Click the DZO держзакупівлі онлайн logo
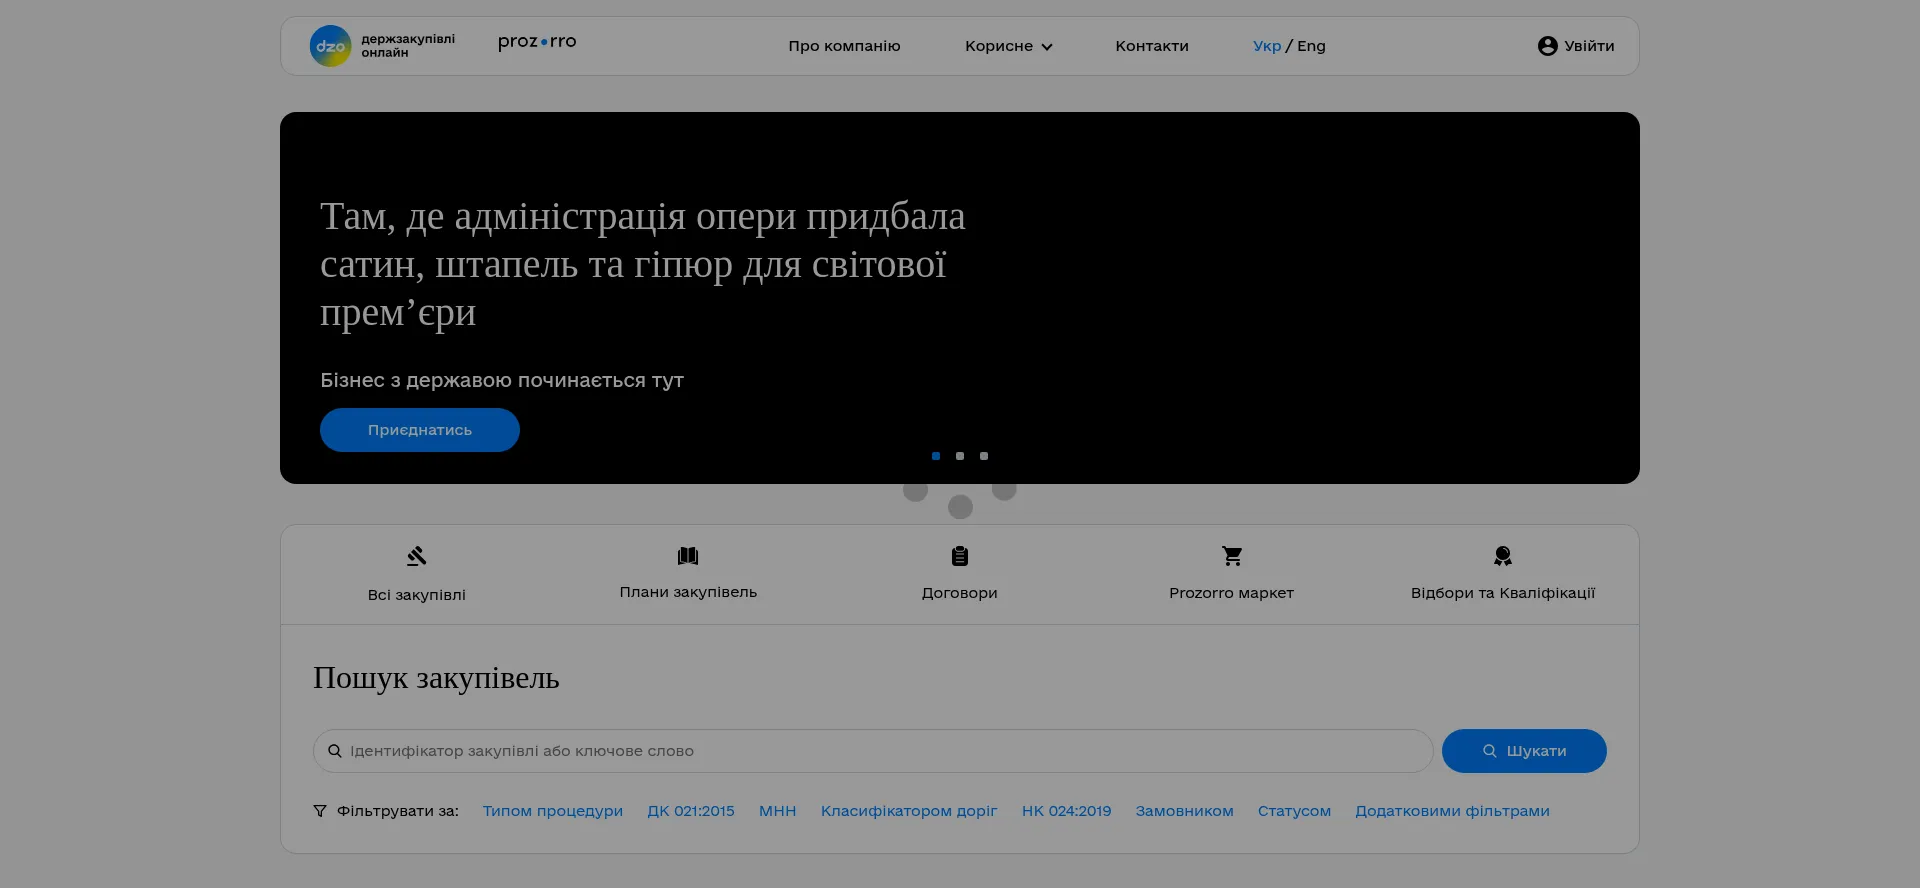1920x888 pixels. (382, 46)
